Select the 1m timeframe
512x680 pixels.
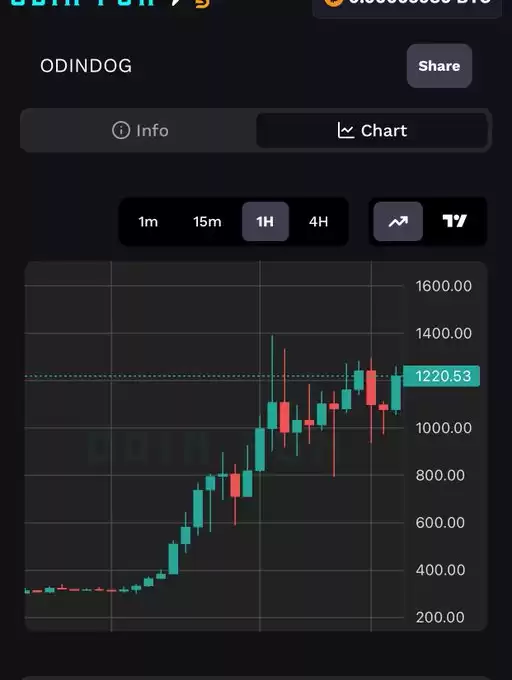(x=148, y=222)
